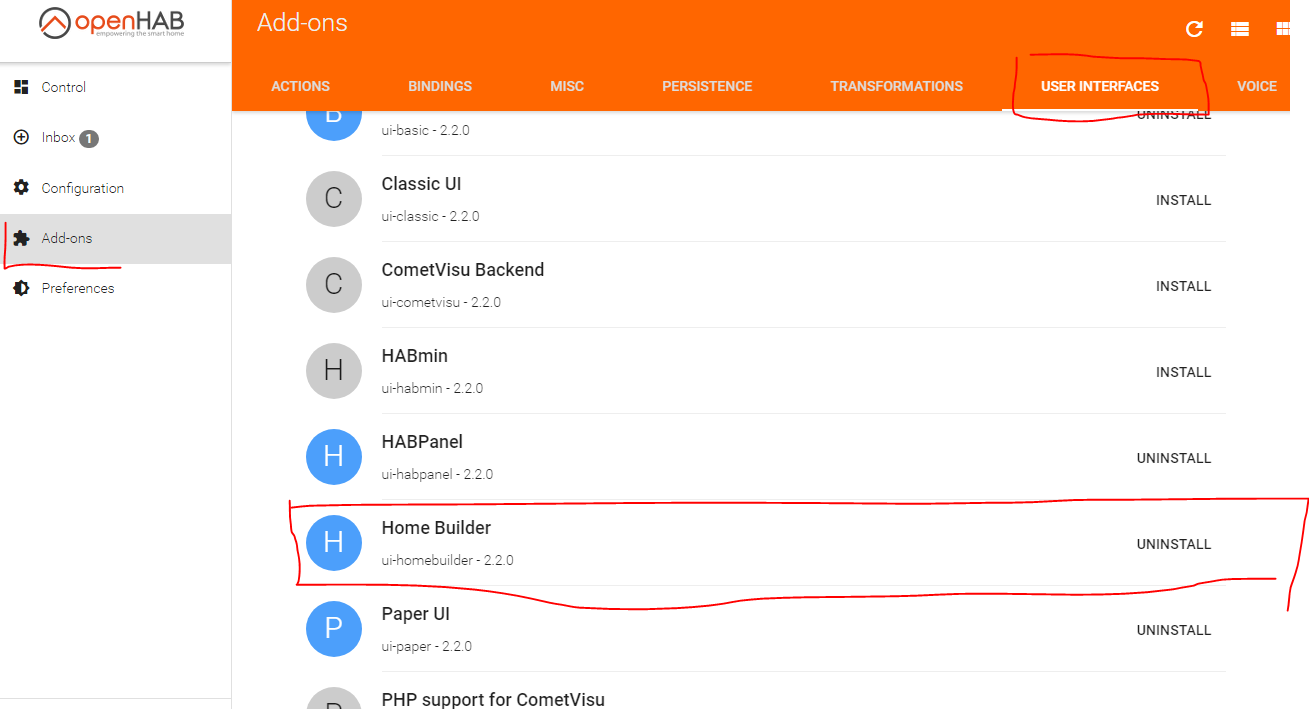
Task: Open the Transformations tab
Action: tap(896, 86)
